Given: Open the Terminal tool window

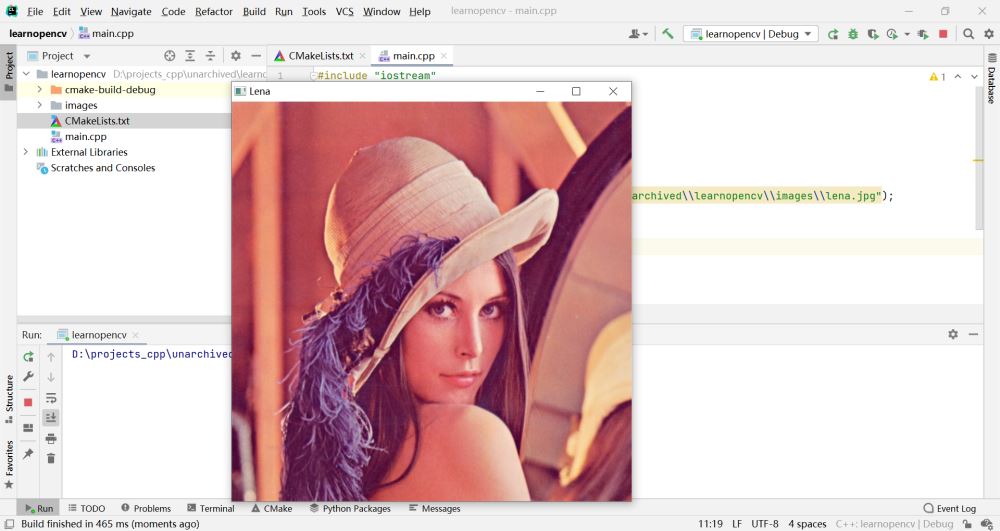Looking at the screenshot, I should pyautogui.click(x=210, y=508).
